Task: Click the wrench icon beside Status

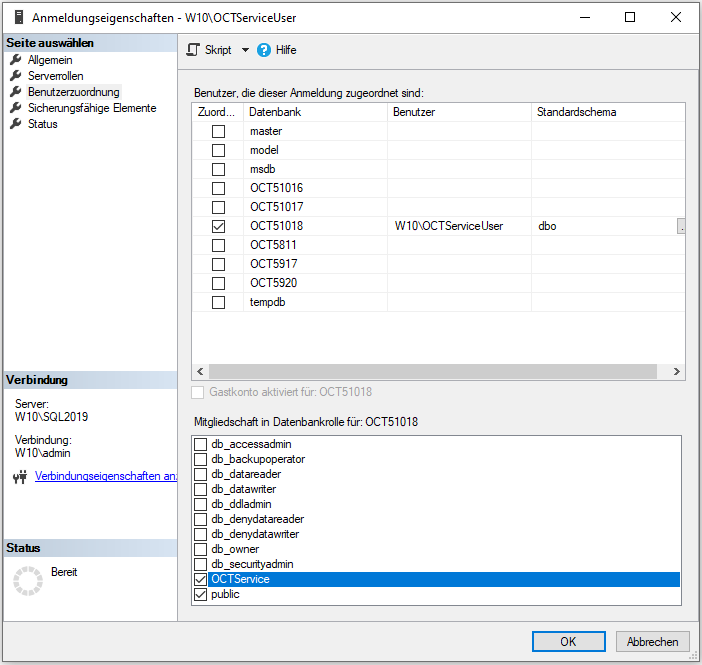Action: click(x=16, y=124)
